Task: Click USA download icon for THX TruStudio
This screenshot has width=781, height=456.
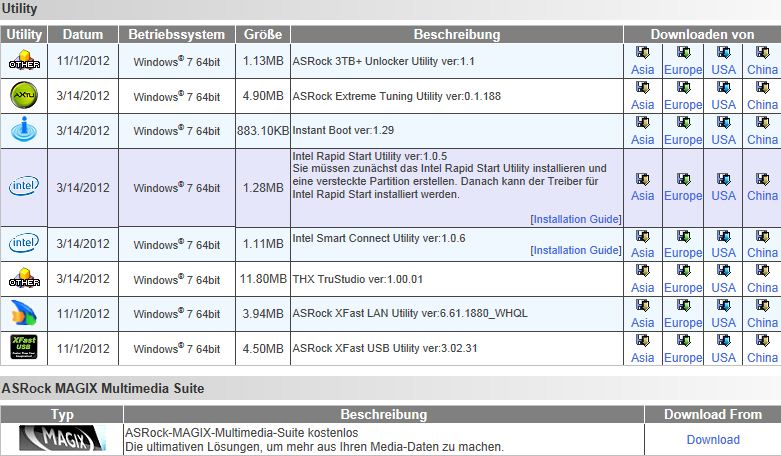Action: [723, 270]
